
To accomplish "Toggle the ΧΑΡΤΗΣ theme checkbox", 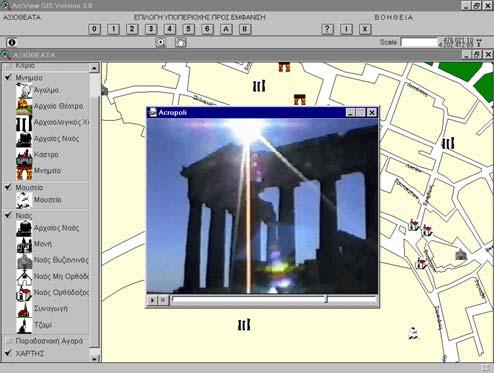I will [x=8, y=353].
